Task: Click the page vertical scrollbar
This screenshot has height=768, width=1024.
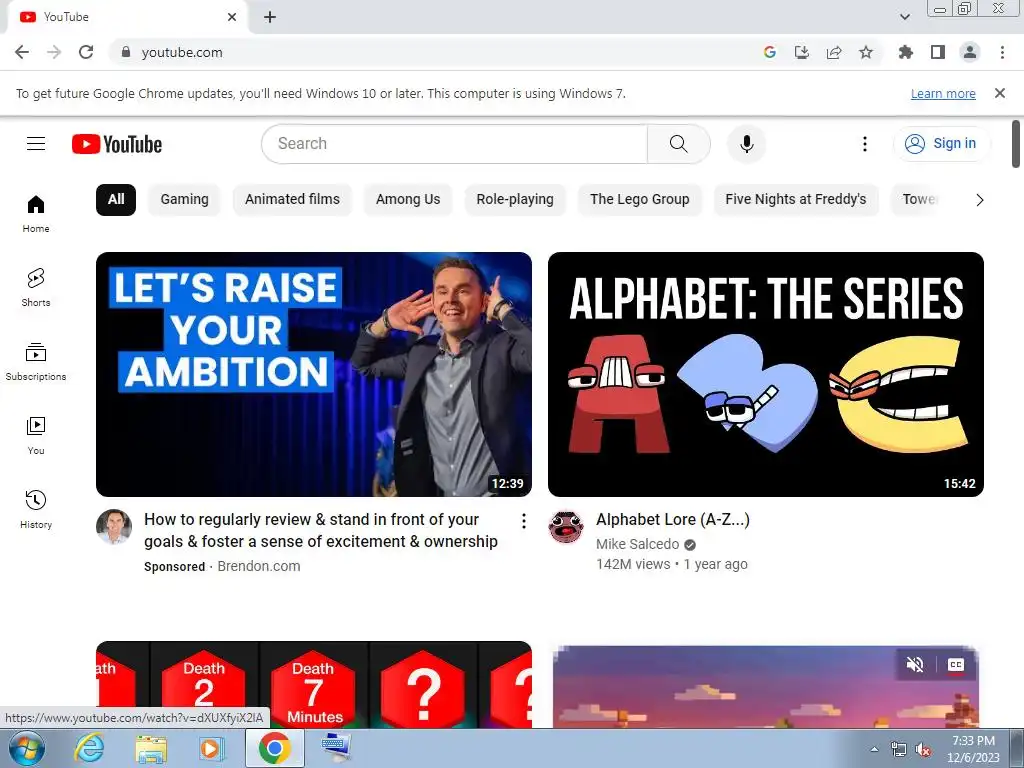Action: (x=1016, y=144)
